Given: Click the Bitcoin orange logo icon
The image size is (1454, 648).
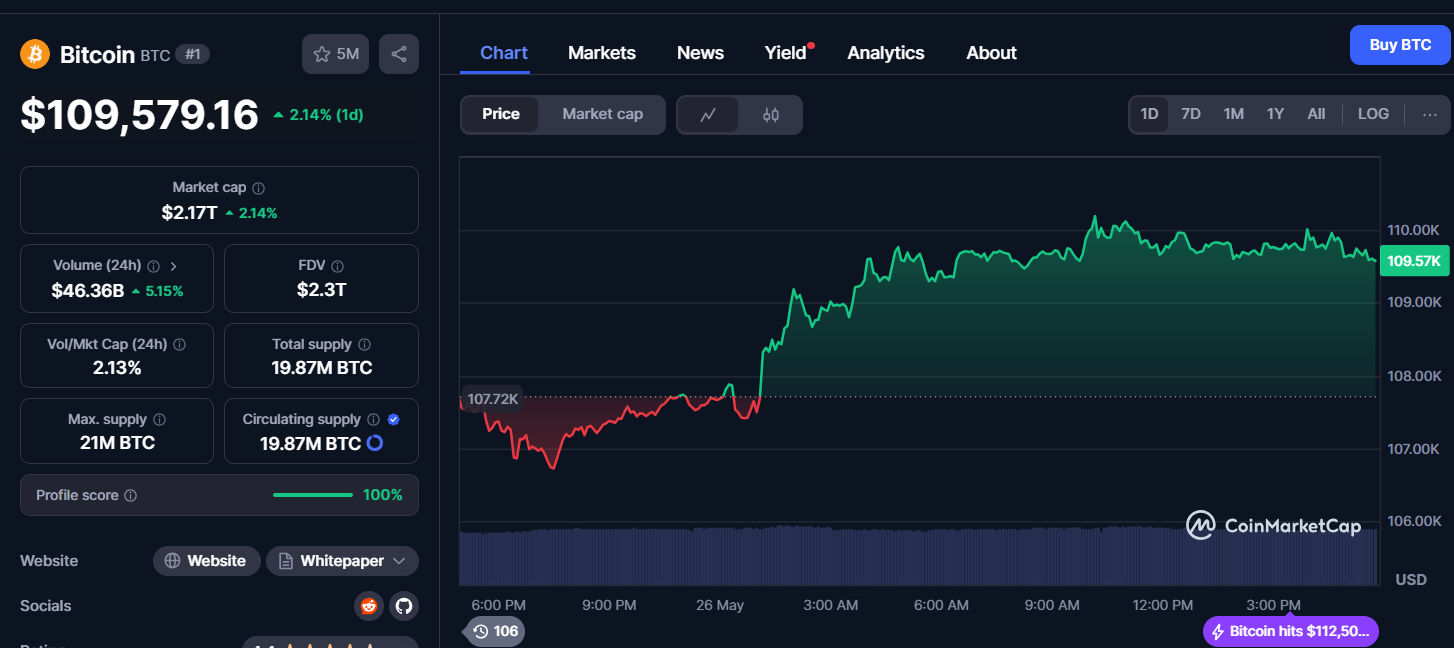Looking at the screenshot, I should click(x=35, y=54).
